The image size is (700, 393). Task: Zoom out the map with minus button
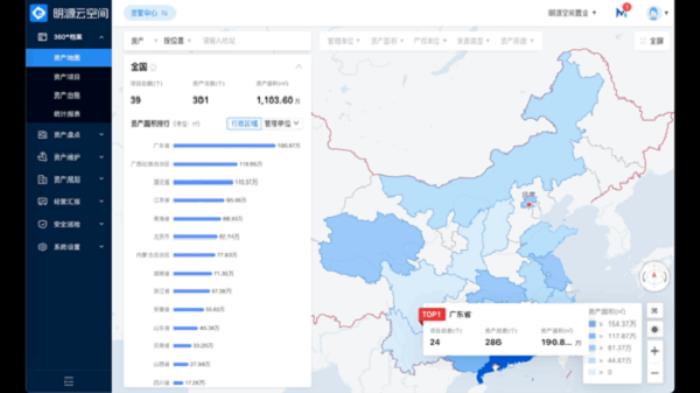pyautogui.click(x=654, y=372)
